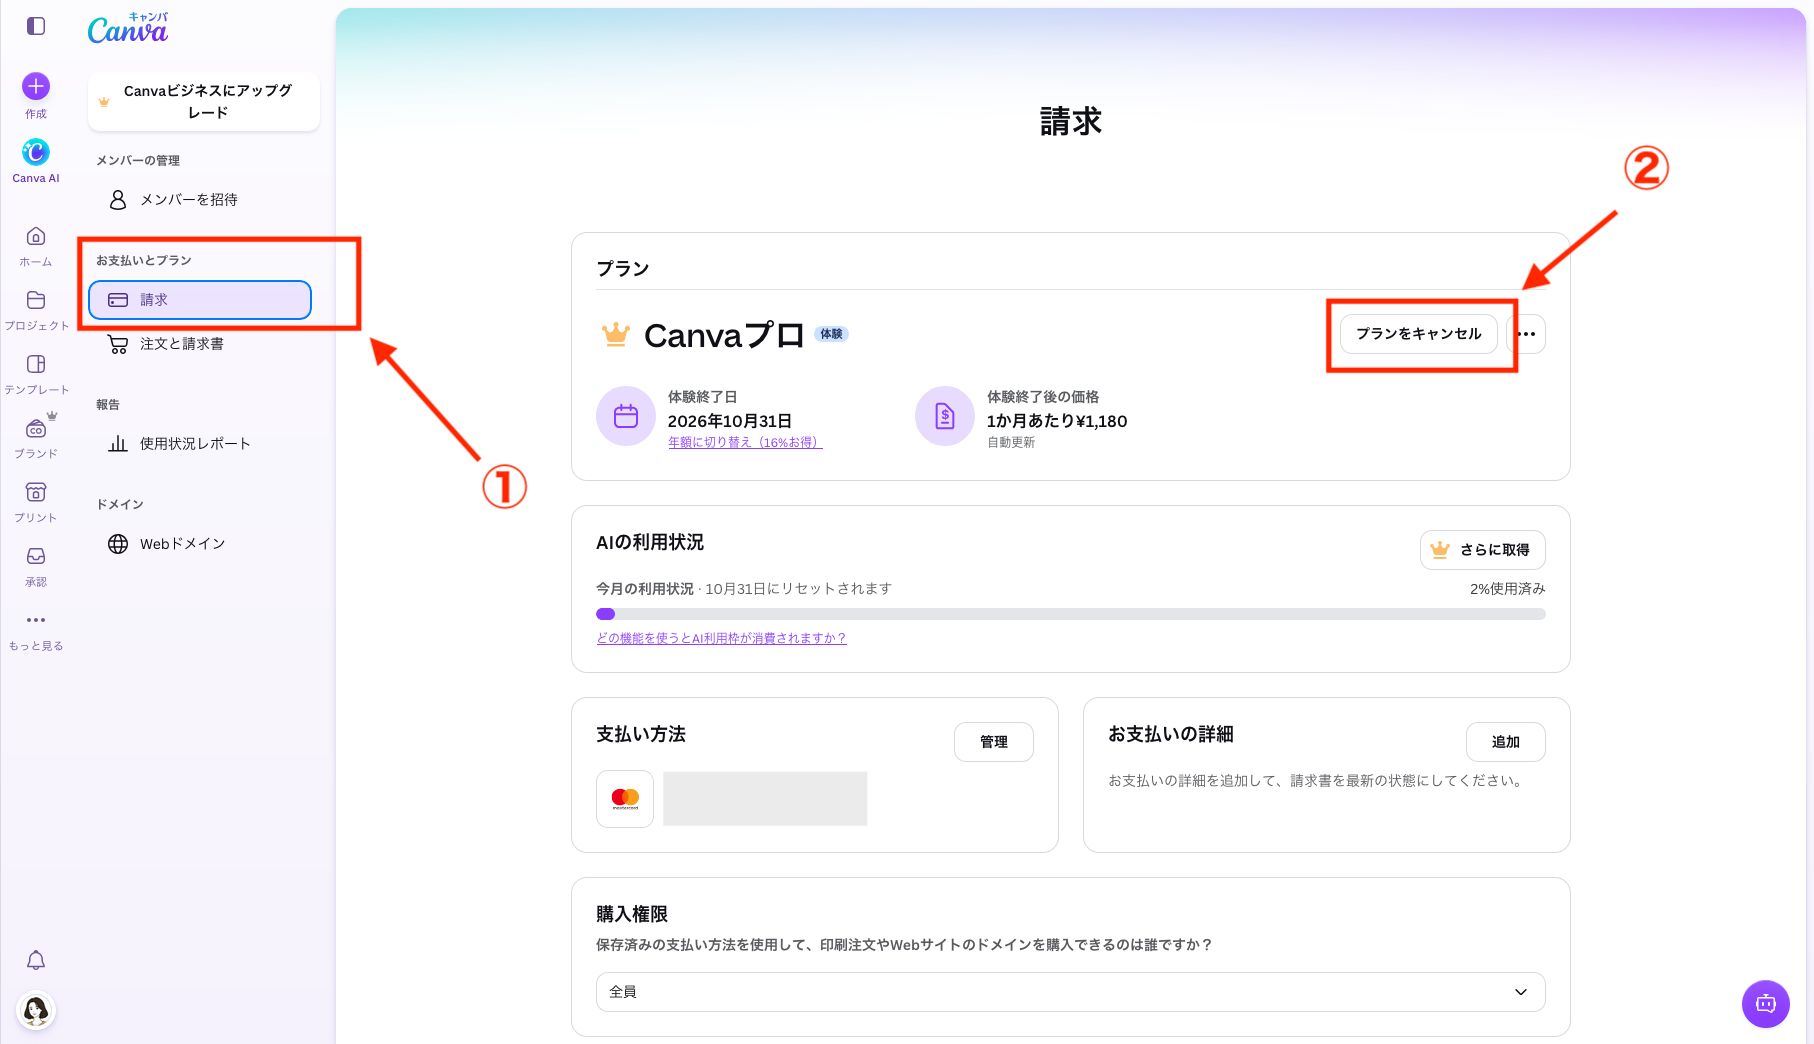Open プリント in sidebar
This screenshot has width=1814, height=1044.
click(x=36, y=503)
